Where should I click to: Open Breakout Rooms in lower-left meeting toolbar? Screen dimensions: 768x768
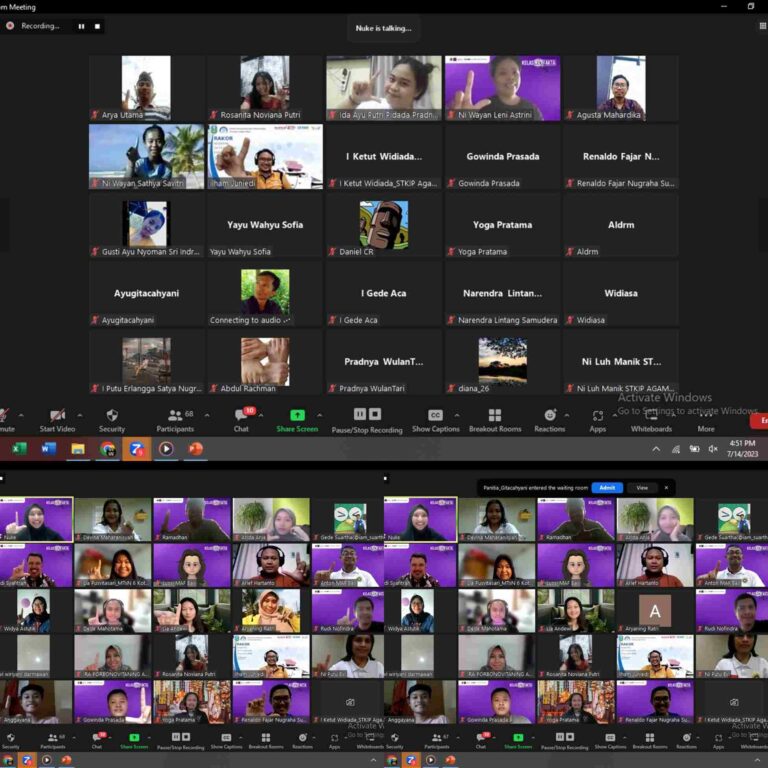click(x=266, y=741)
